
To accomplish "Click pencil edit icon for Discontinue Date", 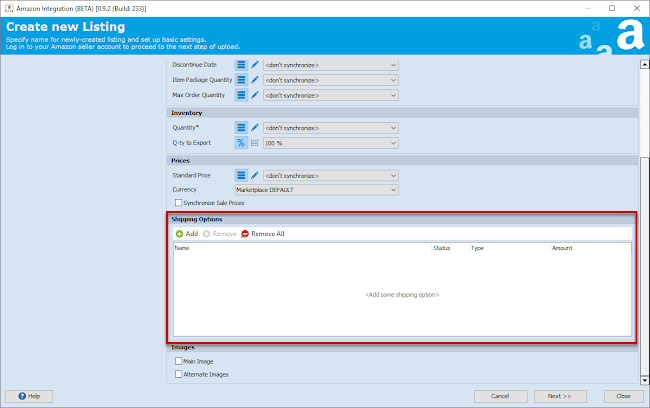I will (x=255, y=65).
